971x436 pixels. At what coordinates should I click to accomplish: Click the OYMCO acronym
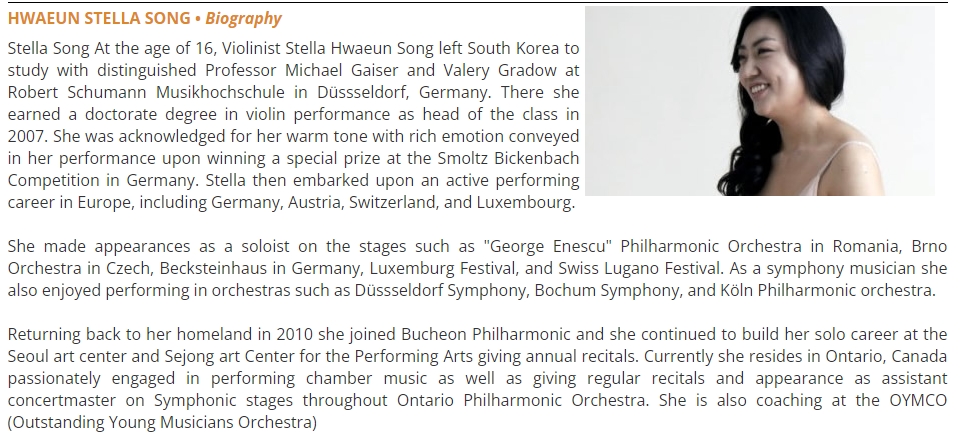click(918, 401)
